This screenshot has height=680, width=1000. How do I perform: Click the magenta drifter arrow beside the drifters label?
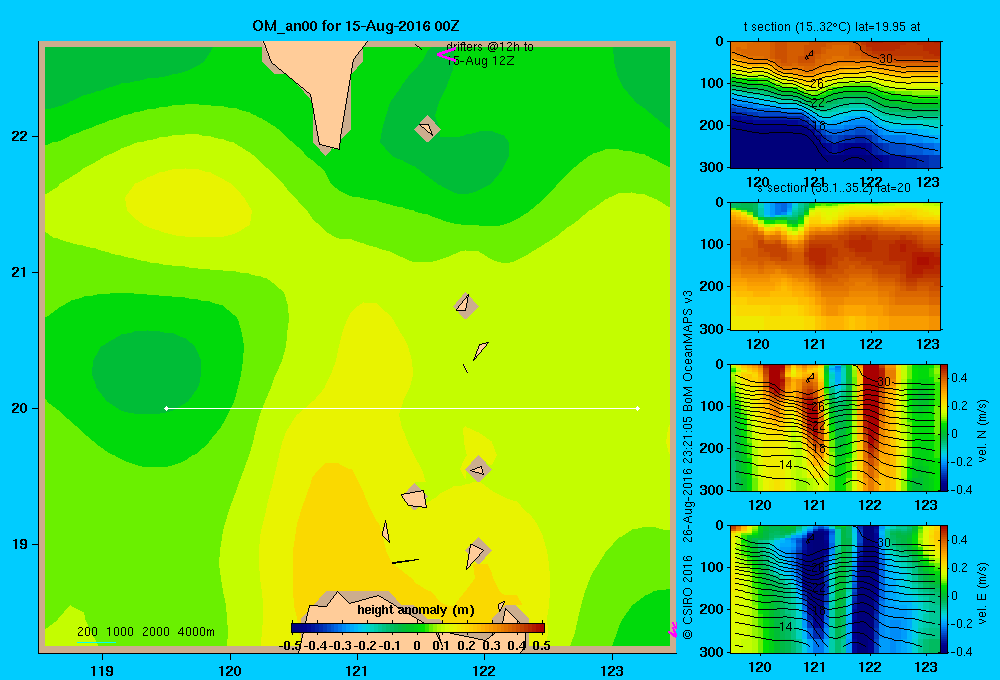446,55
